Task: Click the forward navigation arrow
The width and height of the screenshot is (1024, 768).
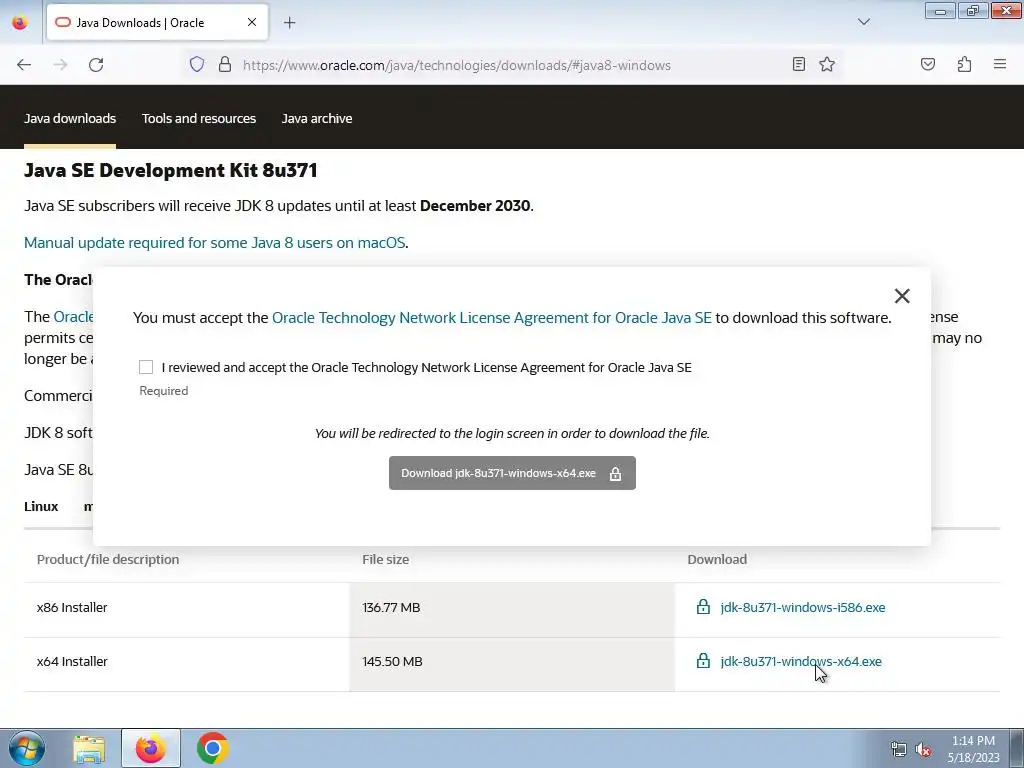Action: [60, 65]
